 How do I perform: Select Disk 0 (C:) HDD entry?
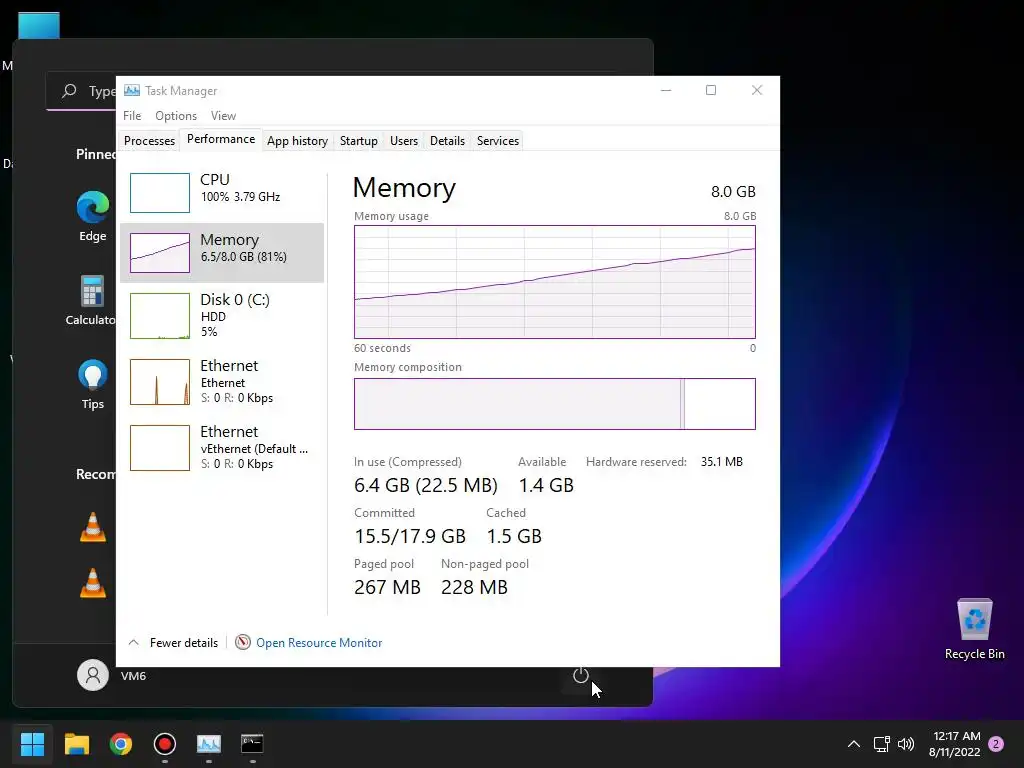click(222, 315)
